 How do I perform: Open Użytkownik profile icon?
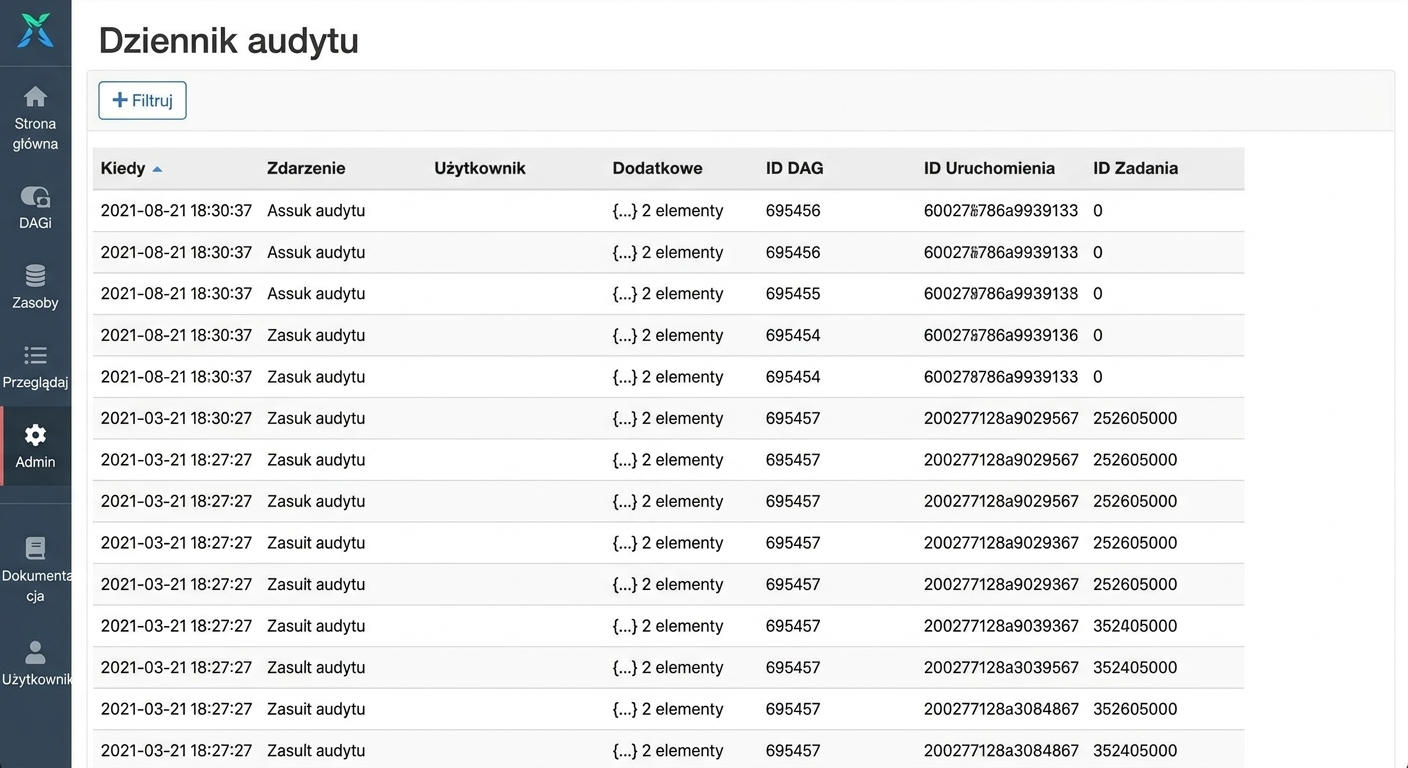[35, 652]
